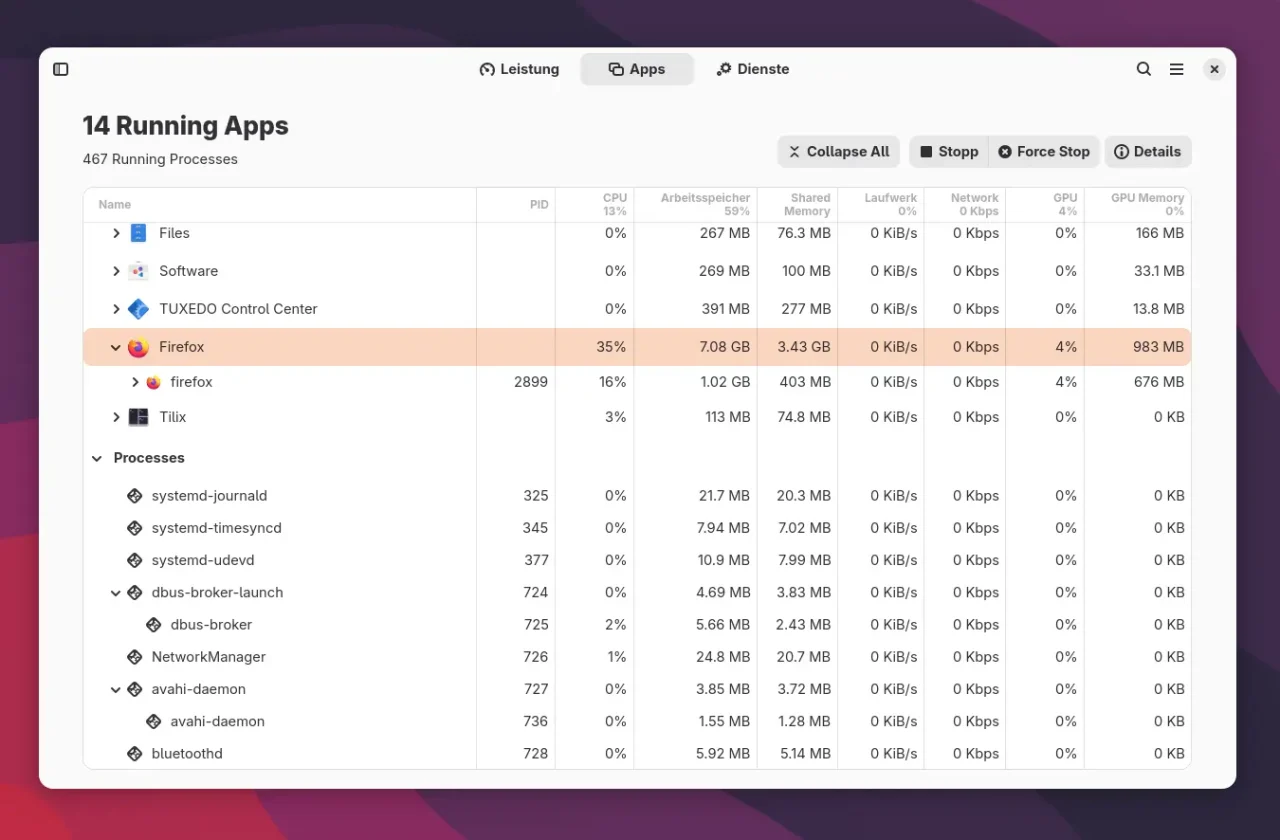Switch to the Leistung tab

click(x=519, y=69)
